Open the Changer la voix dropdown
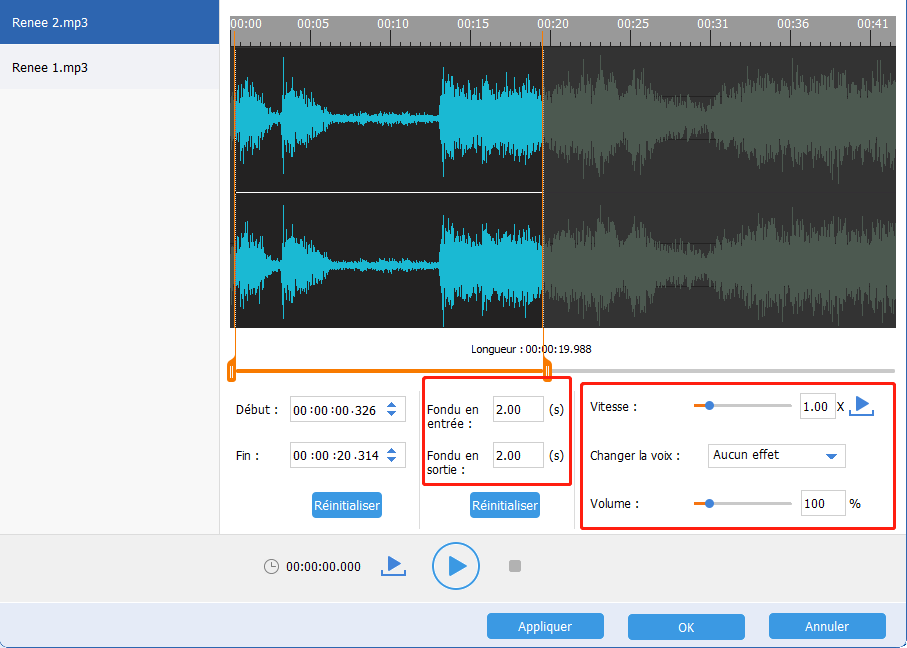The image size is (907, 648). pyautogui.click(x=776, y=455)
